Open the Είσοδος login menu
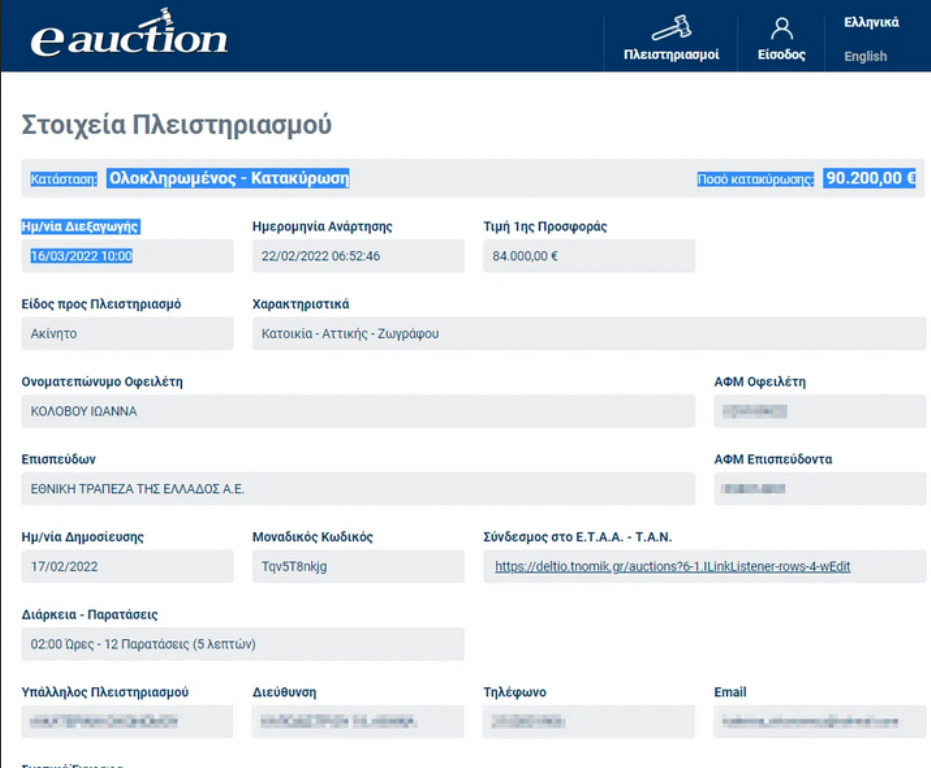 pos(781,55)
